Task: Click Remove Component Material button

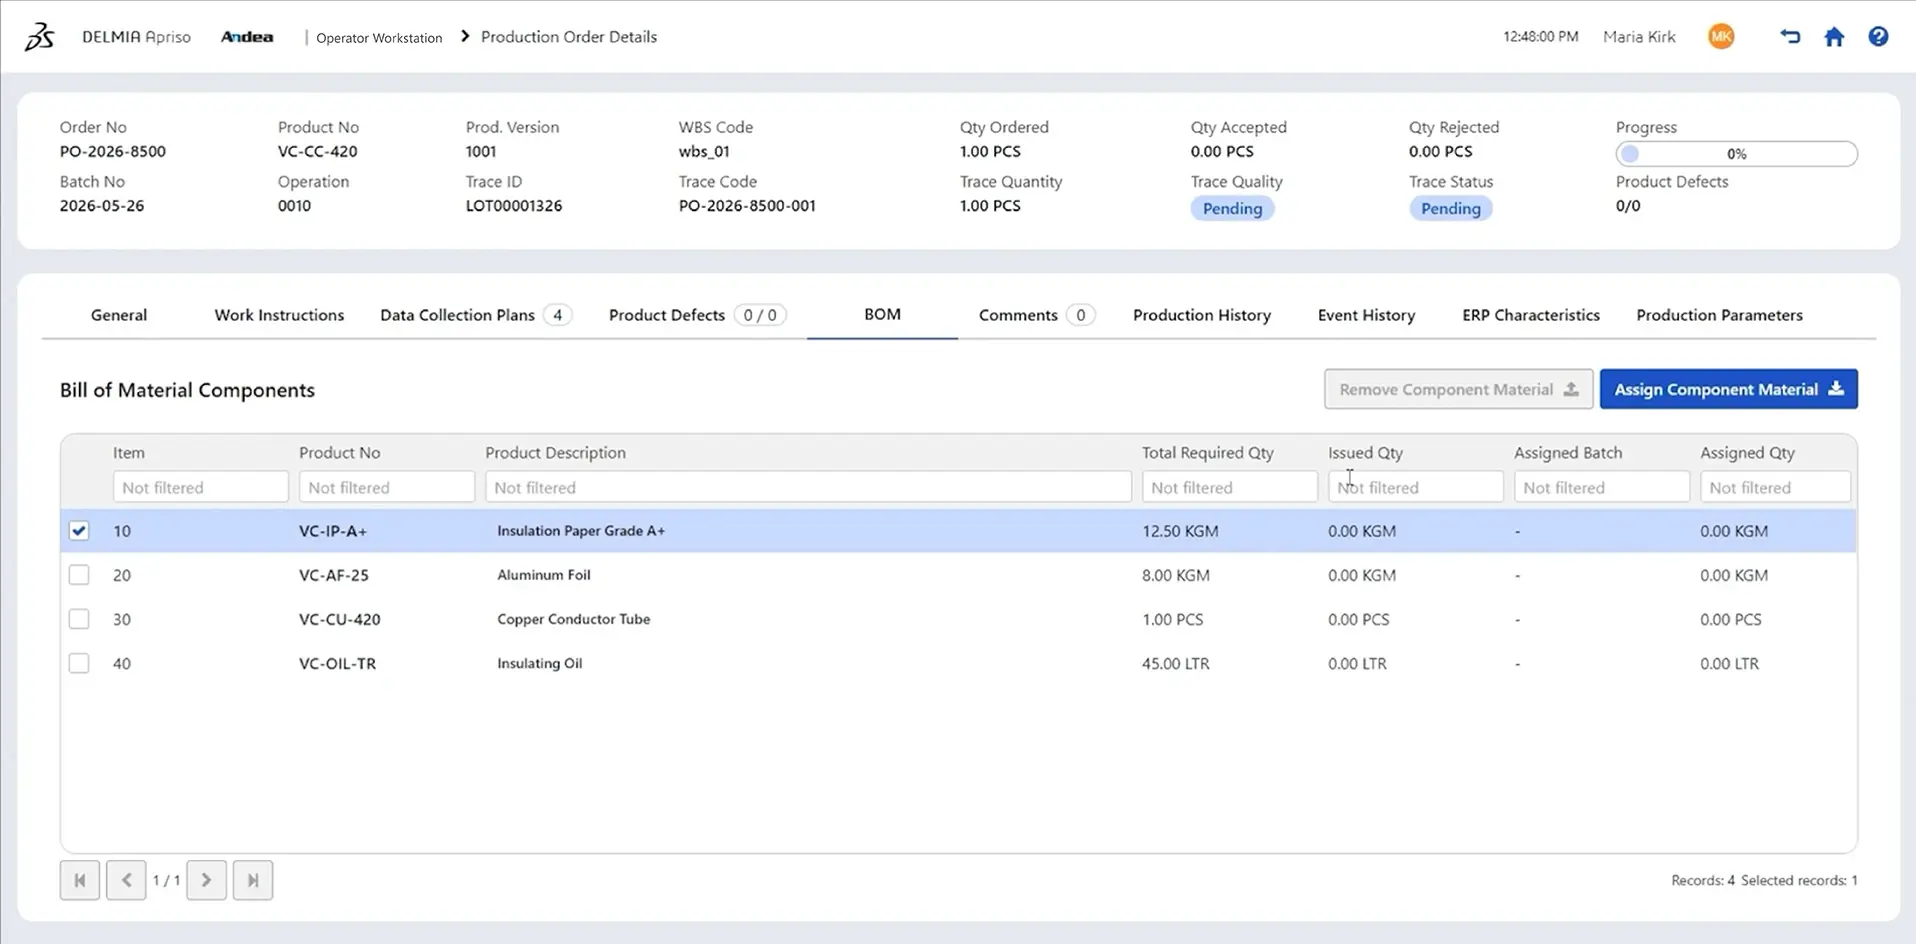Action: click(1458, 389)
